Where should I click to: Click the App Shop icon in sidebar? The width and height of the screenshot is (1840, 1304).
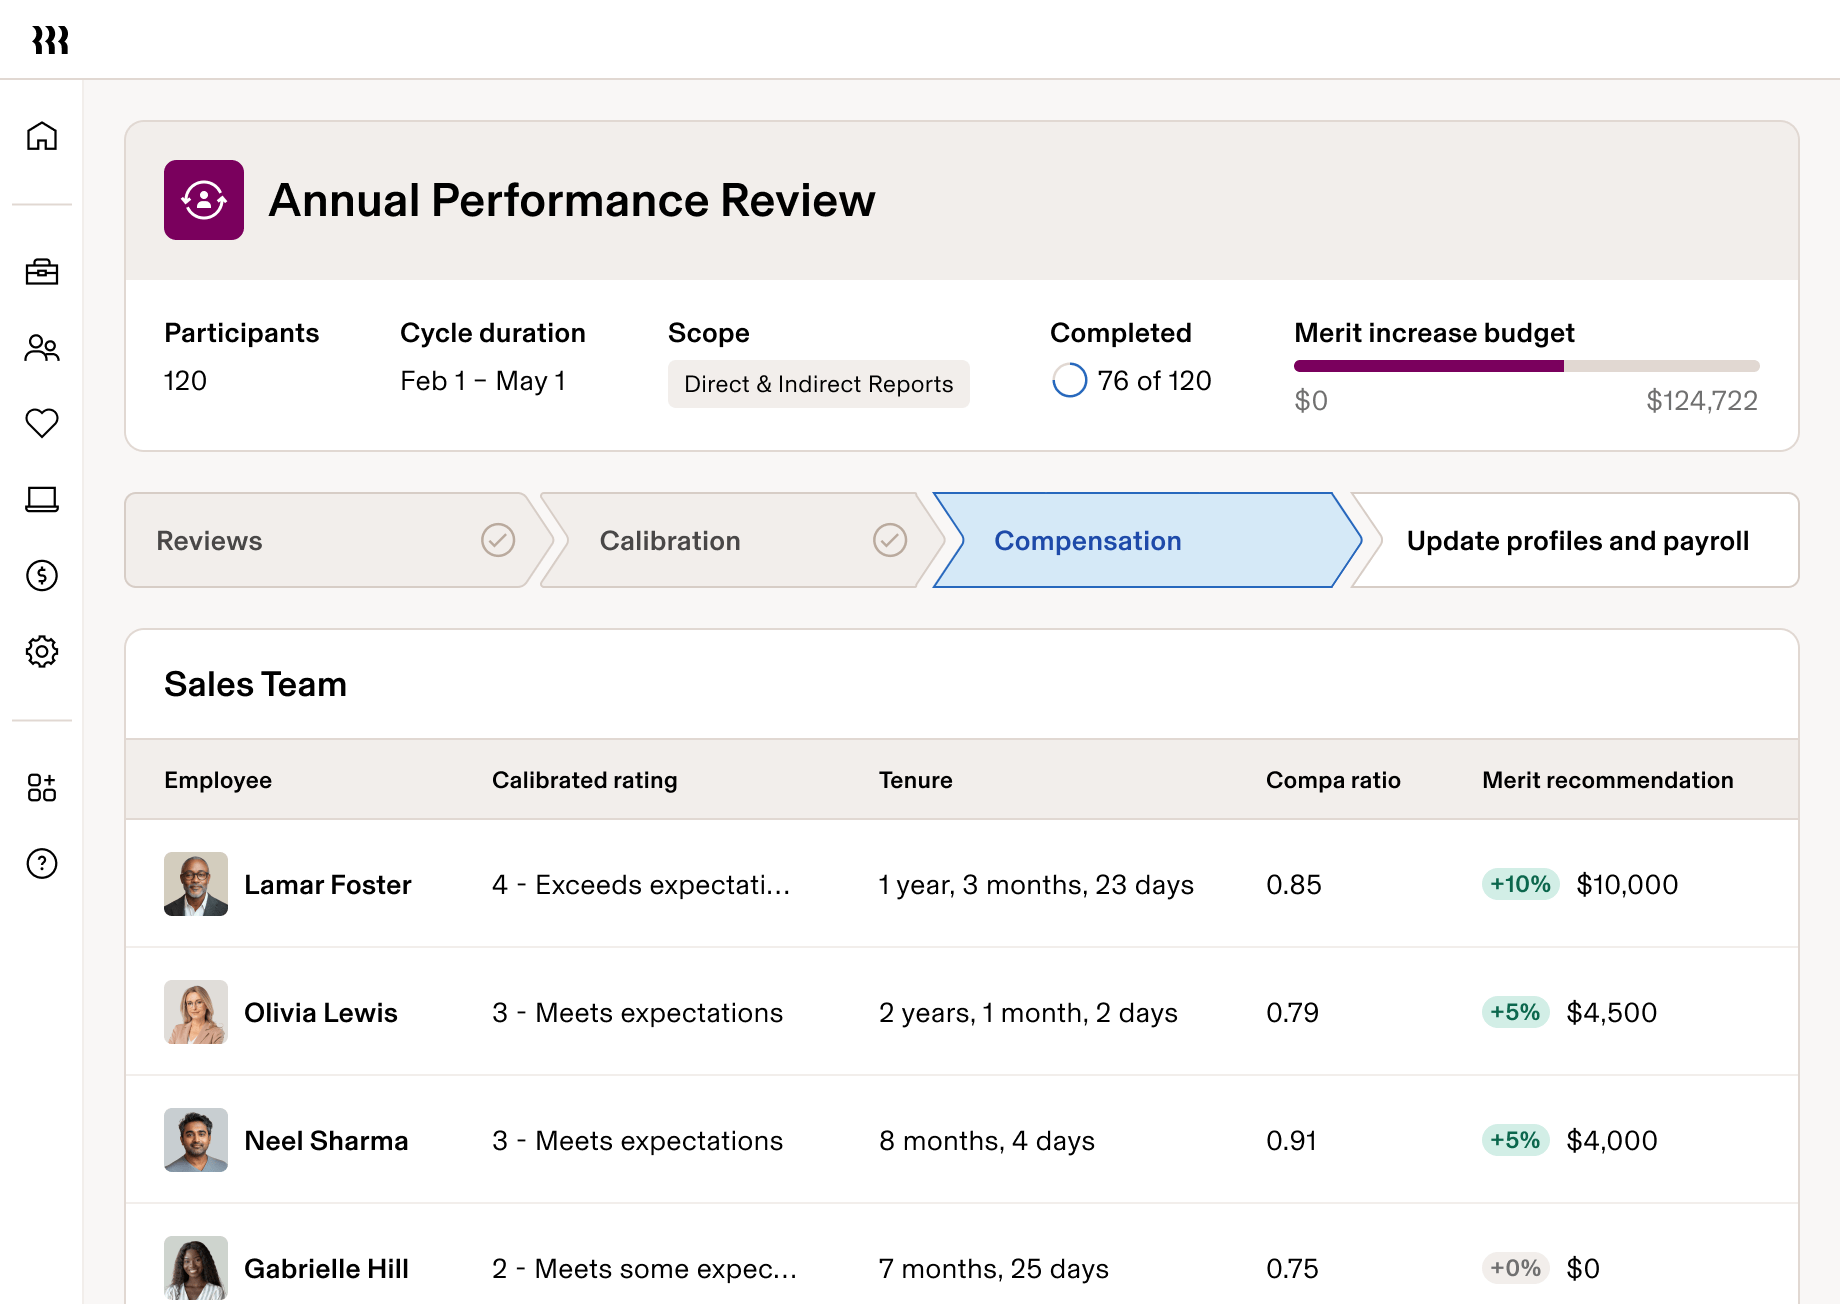pos(41,788)
